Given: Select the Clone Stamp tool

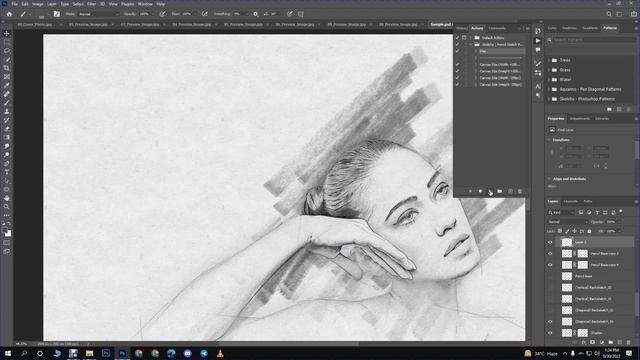Looking at the screenshot, I should 7,111.
